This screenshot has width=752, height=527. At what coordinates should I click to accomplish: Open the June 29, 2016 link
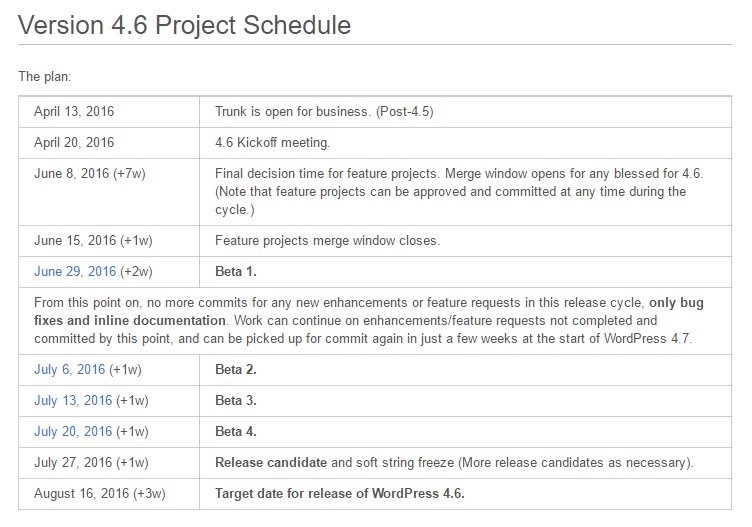click(75, 271)
